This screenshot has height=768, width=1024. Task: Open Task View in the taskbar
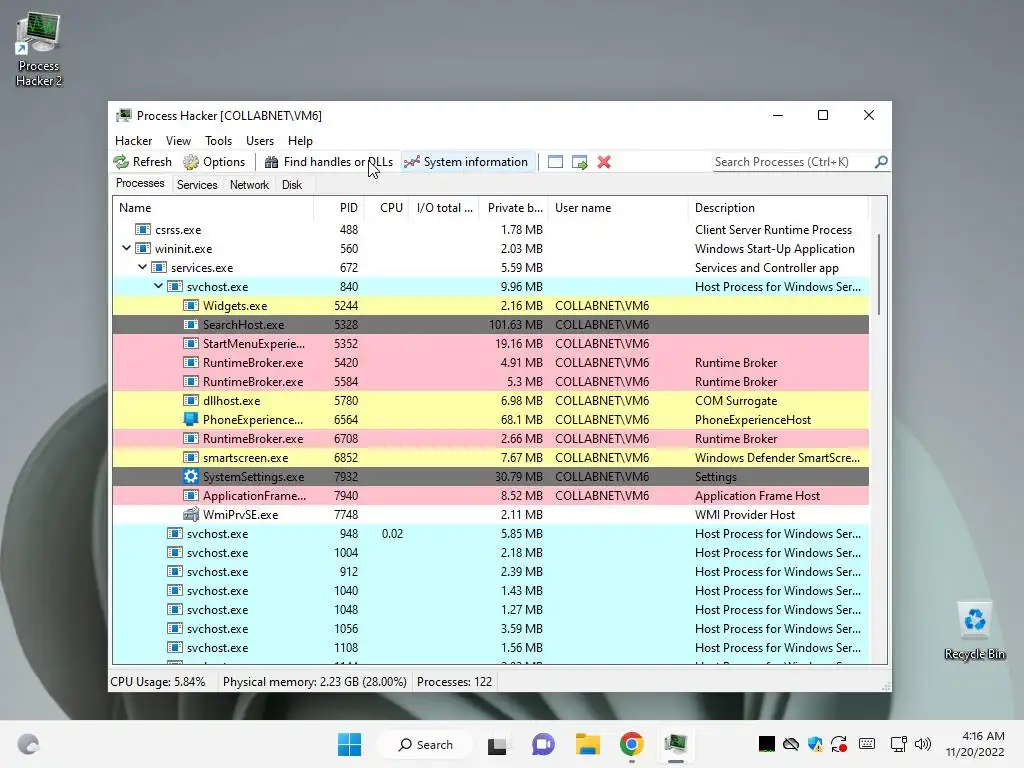coord(497,744)
